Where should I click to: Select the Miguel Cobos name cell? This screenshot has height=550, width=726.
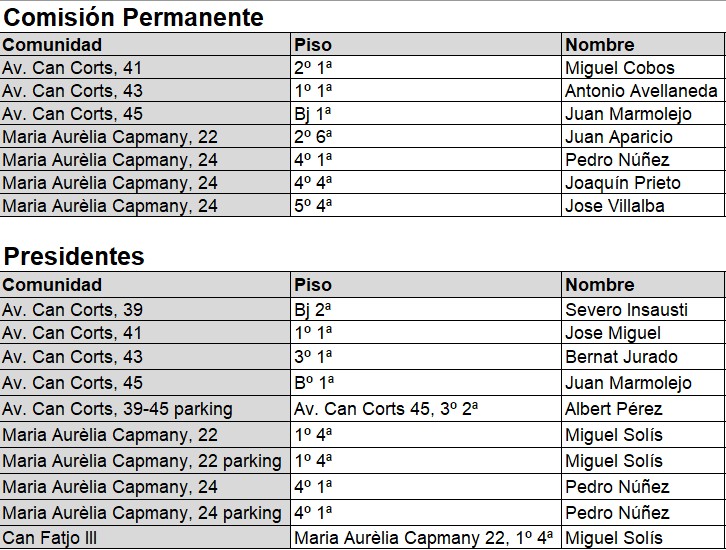[619, 68]
